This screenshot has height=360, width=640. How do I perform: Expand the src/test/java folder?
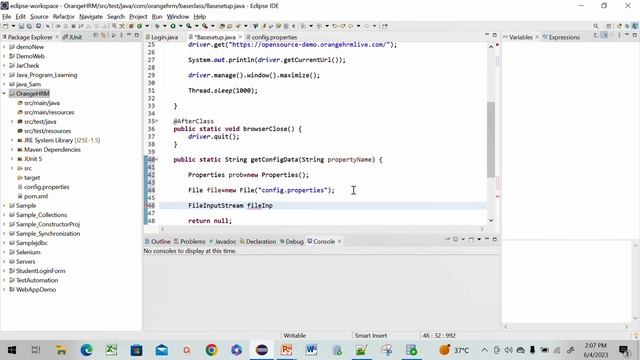(12, 122)
